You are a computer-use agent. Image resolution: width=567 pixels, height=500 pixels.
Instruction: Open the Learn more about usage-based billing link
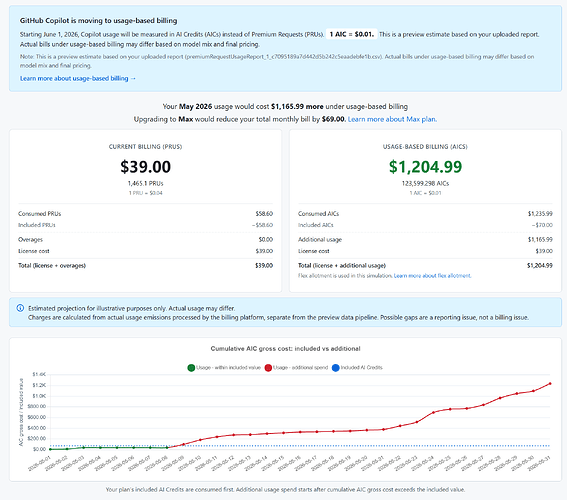78,78
